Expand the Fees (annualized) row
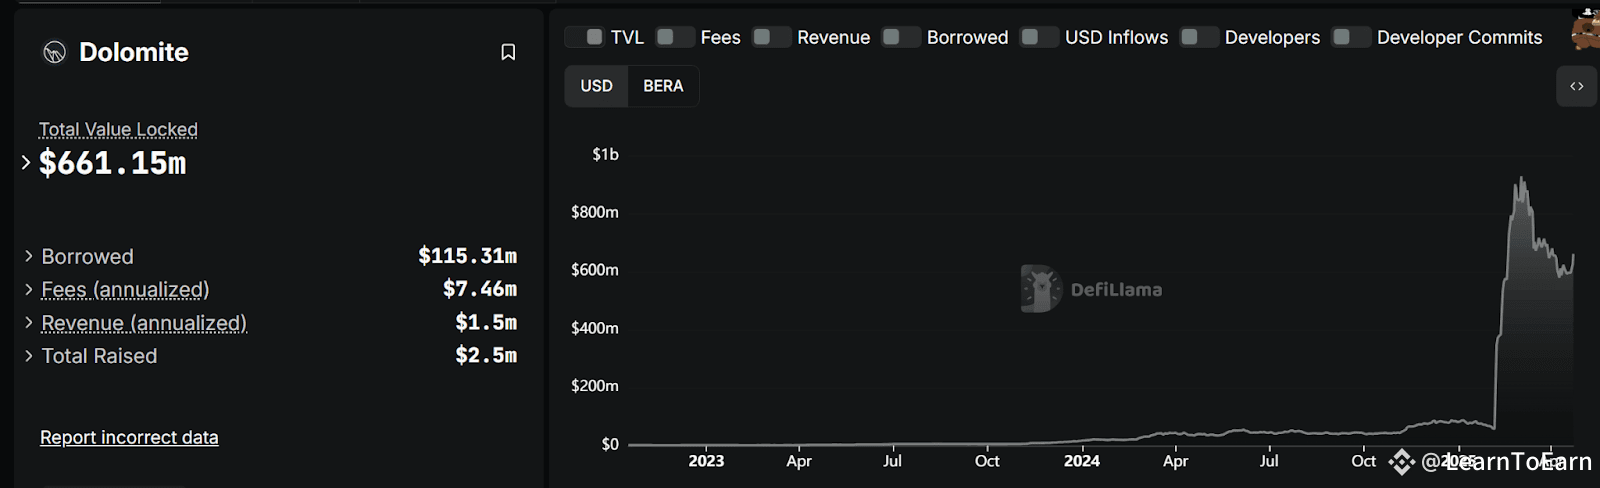Screen dimensions: 1600x488 28,289
